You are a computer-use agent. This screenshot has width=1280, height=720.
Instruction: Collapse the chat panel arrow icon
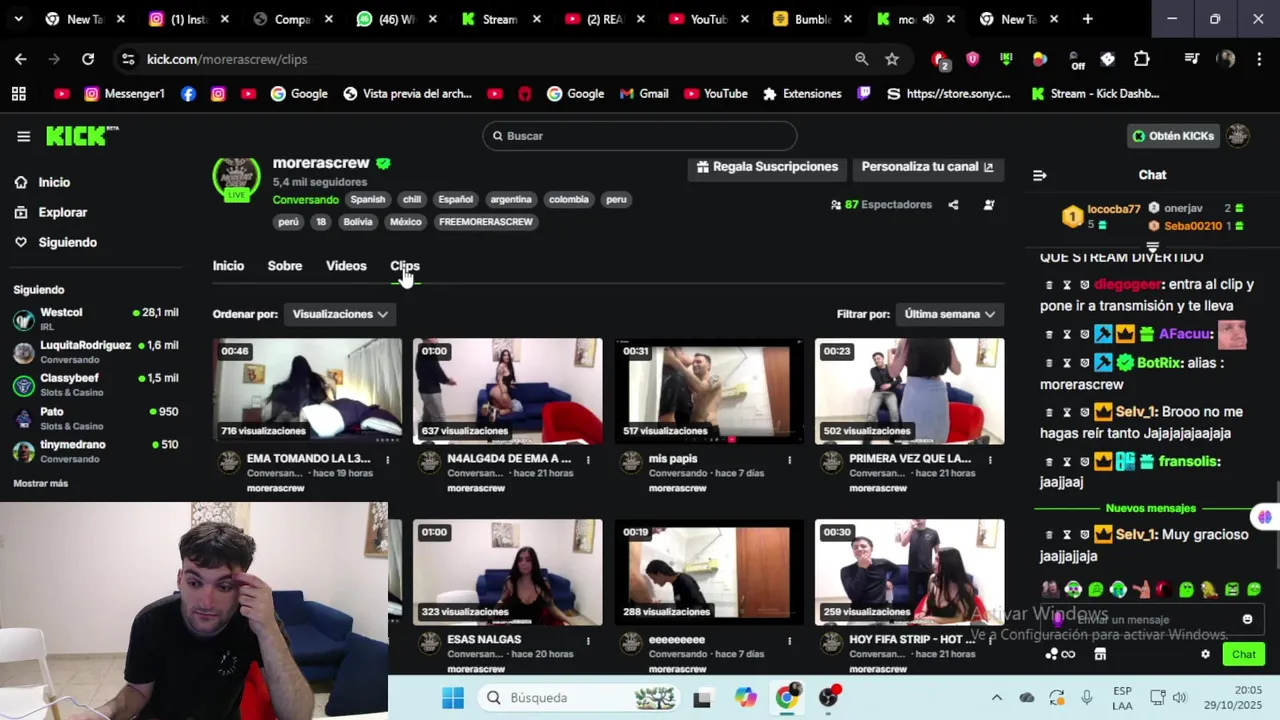[1039, 175]
